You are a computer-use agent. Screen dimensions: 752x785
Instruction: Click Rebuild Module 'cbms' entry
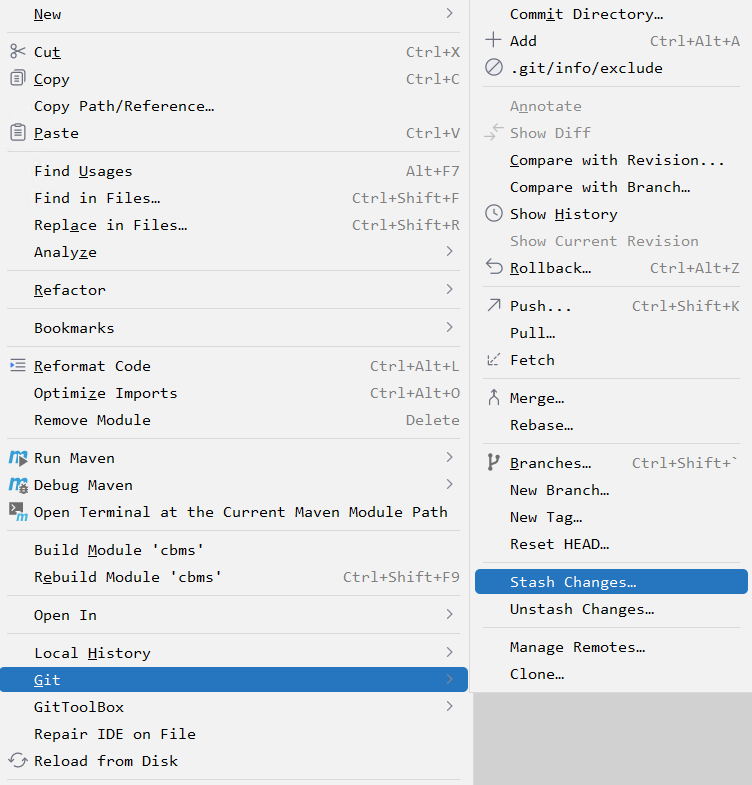[x=127, y=577]
